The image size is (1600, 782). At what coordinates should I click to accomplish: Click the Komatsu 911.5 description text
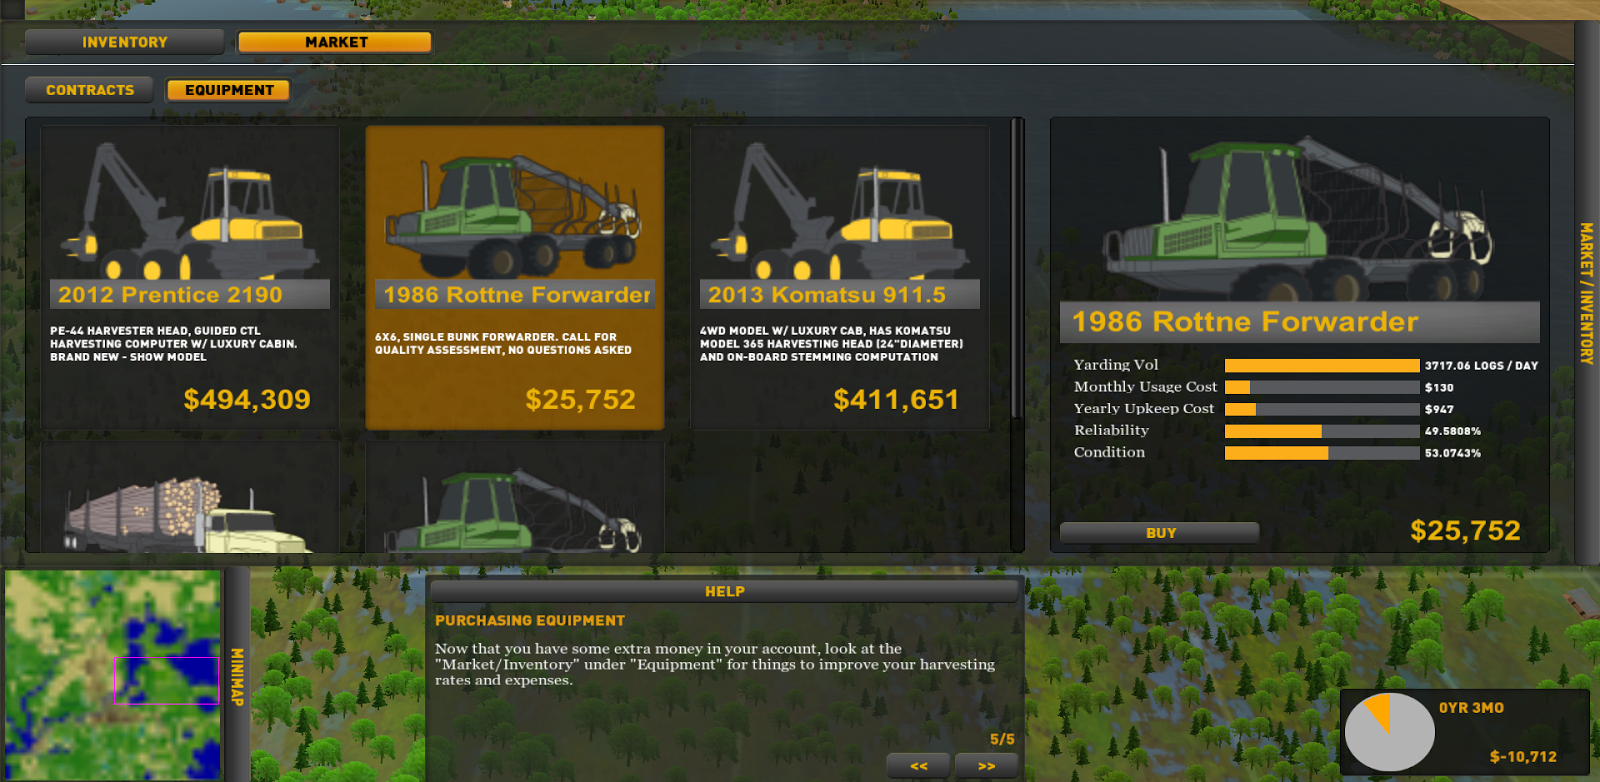tap(831, 344)
